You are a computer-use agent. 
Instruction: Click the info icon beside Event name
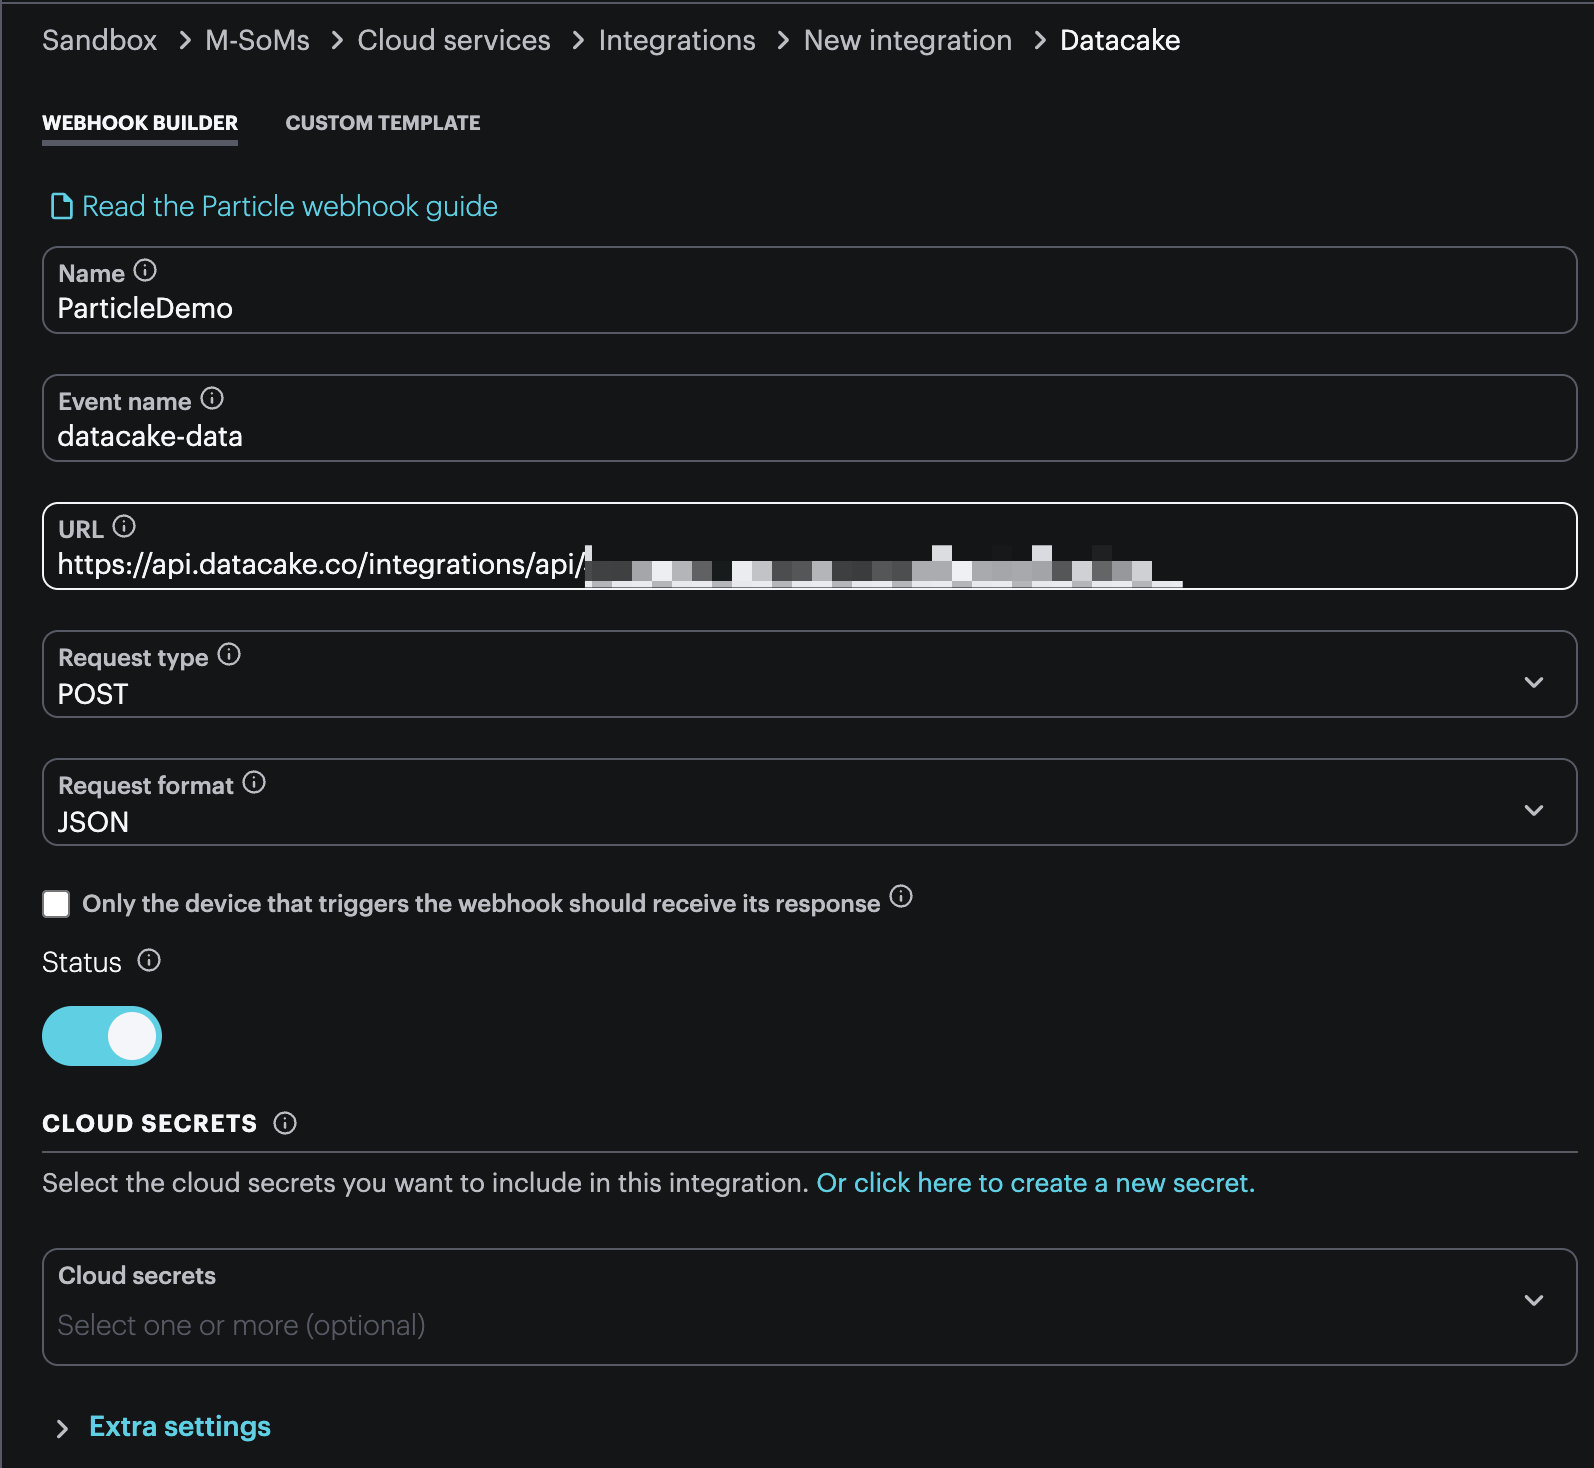click(212, 399)
